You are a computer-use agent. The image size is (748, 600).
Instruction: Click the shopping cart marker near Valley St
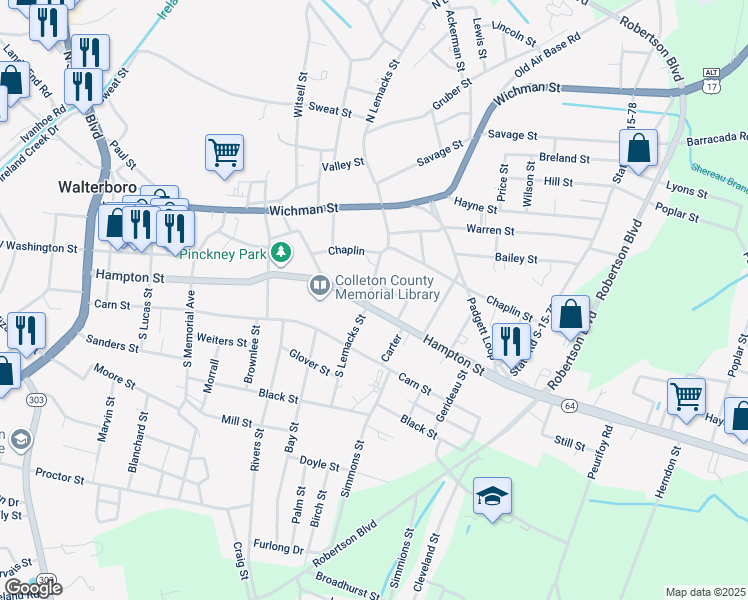(x=225, y=153)
